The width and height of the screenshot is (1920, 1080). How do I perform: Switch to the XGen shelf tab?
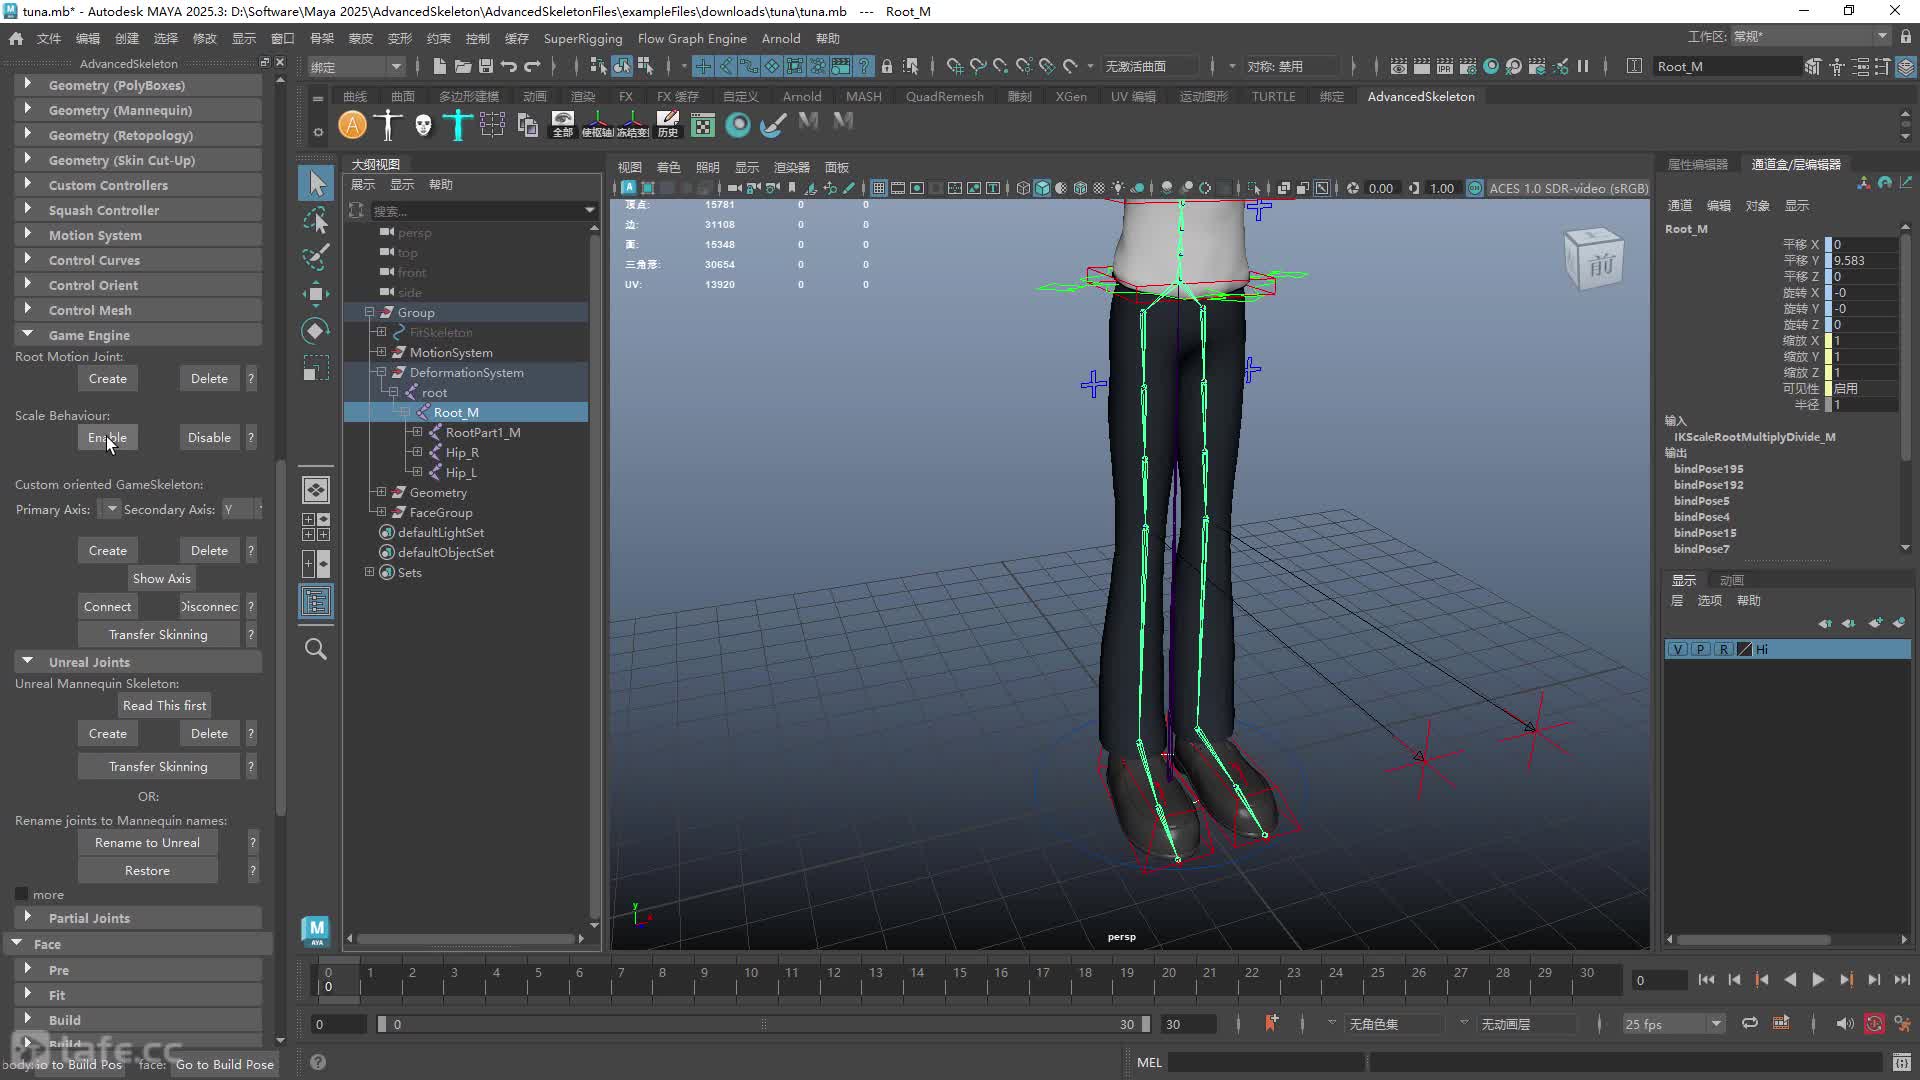(x=1070, y=96)
